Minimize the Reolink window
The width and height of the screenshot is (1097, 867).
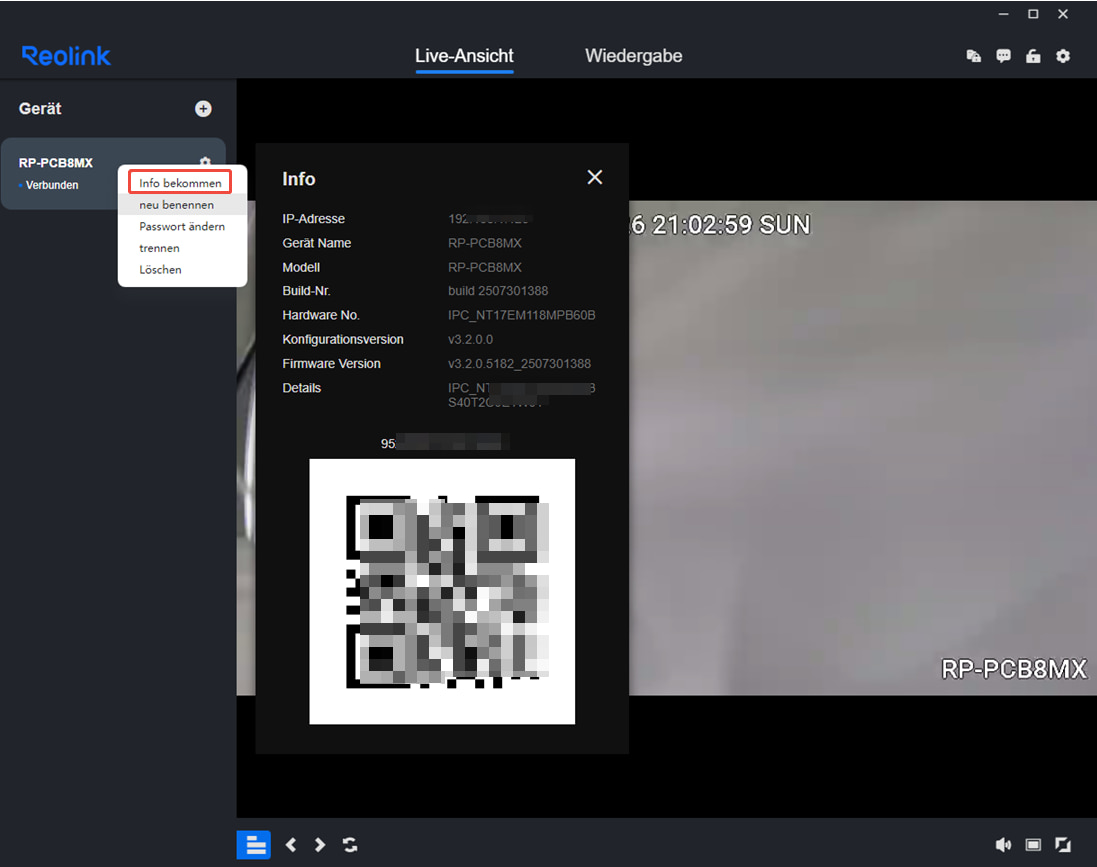[x=1003, y=14]
